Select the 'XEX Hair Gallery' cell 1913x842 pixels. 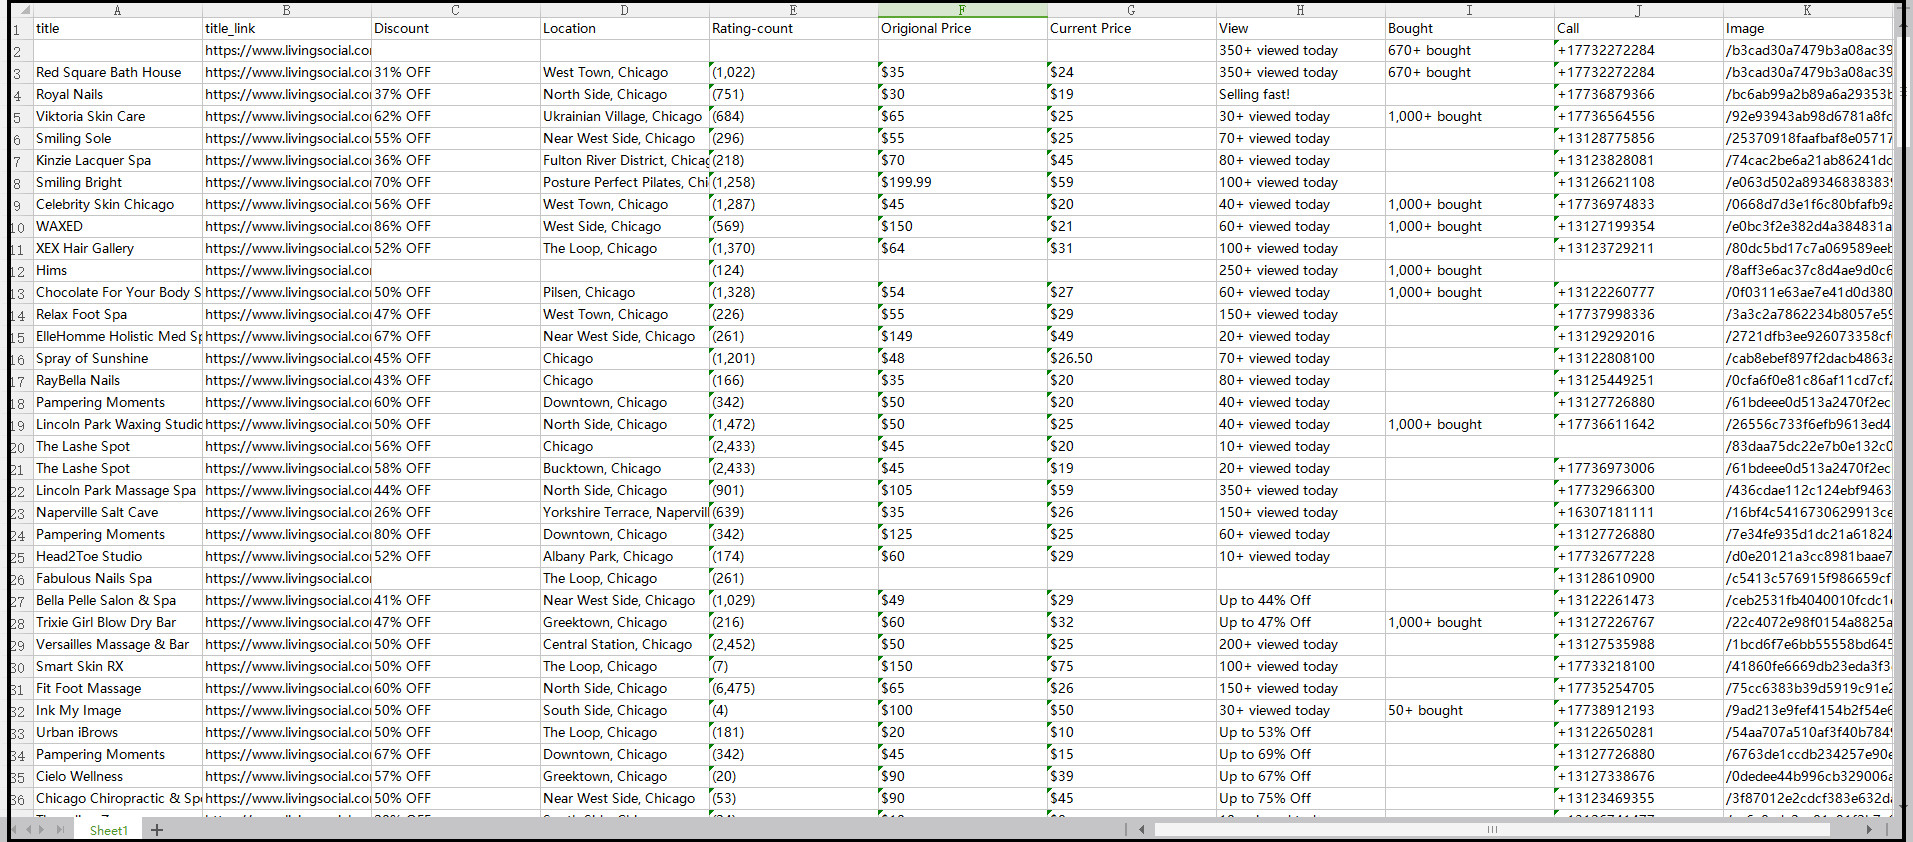point(117,249)
